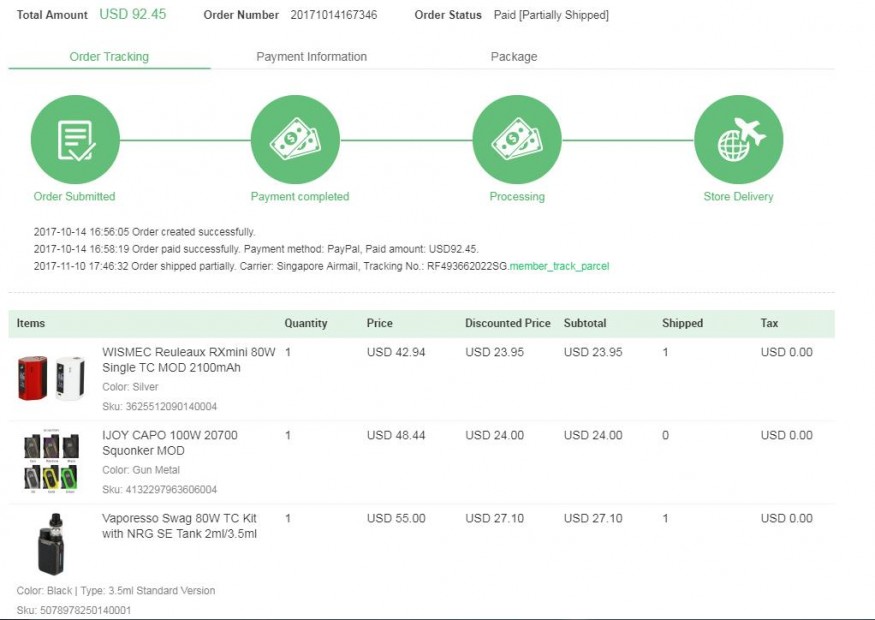Viewport: 875px width, 620px height.
Task: Switch to the Payment Information tab
Action: (x=311, y=57)
